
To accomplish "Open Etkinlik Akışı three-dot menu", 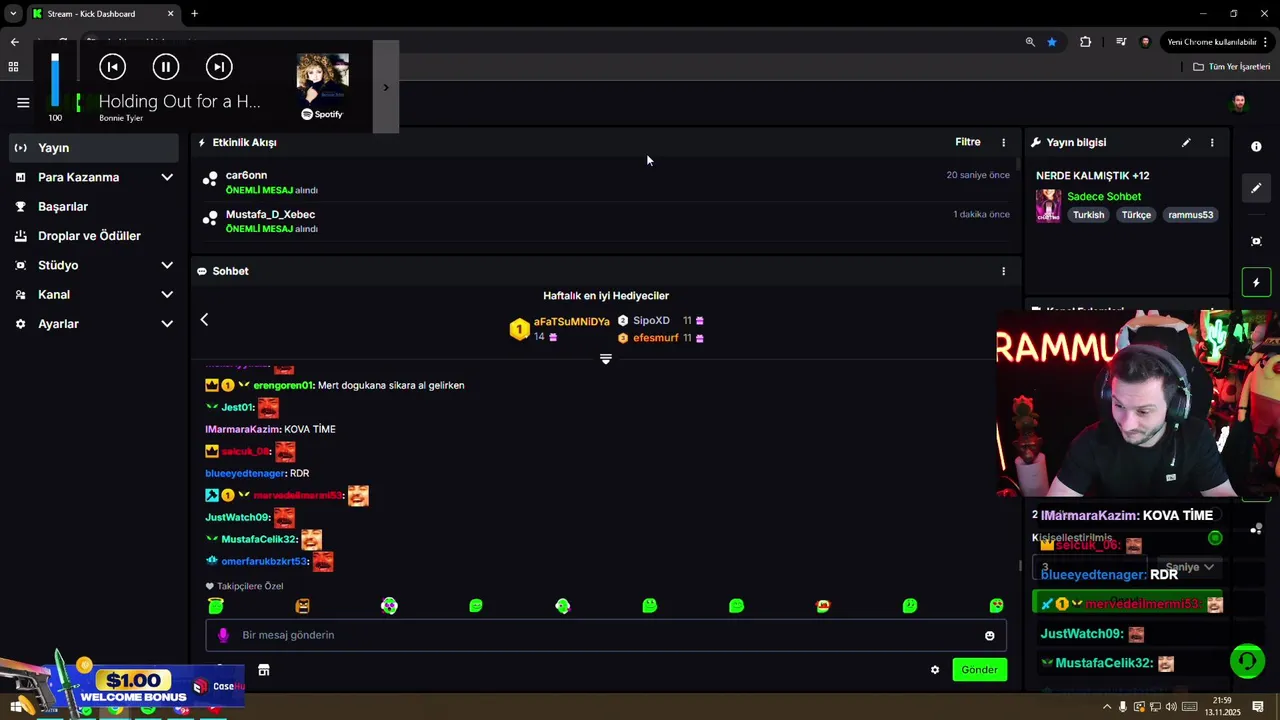I will coord(1004,143).
